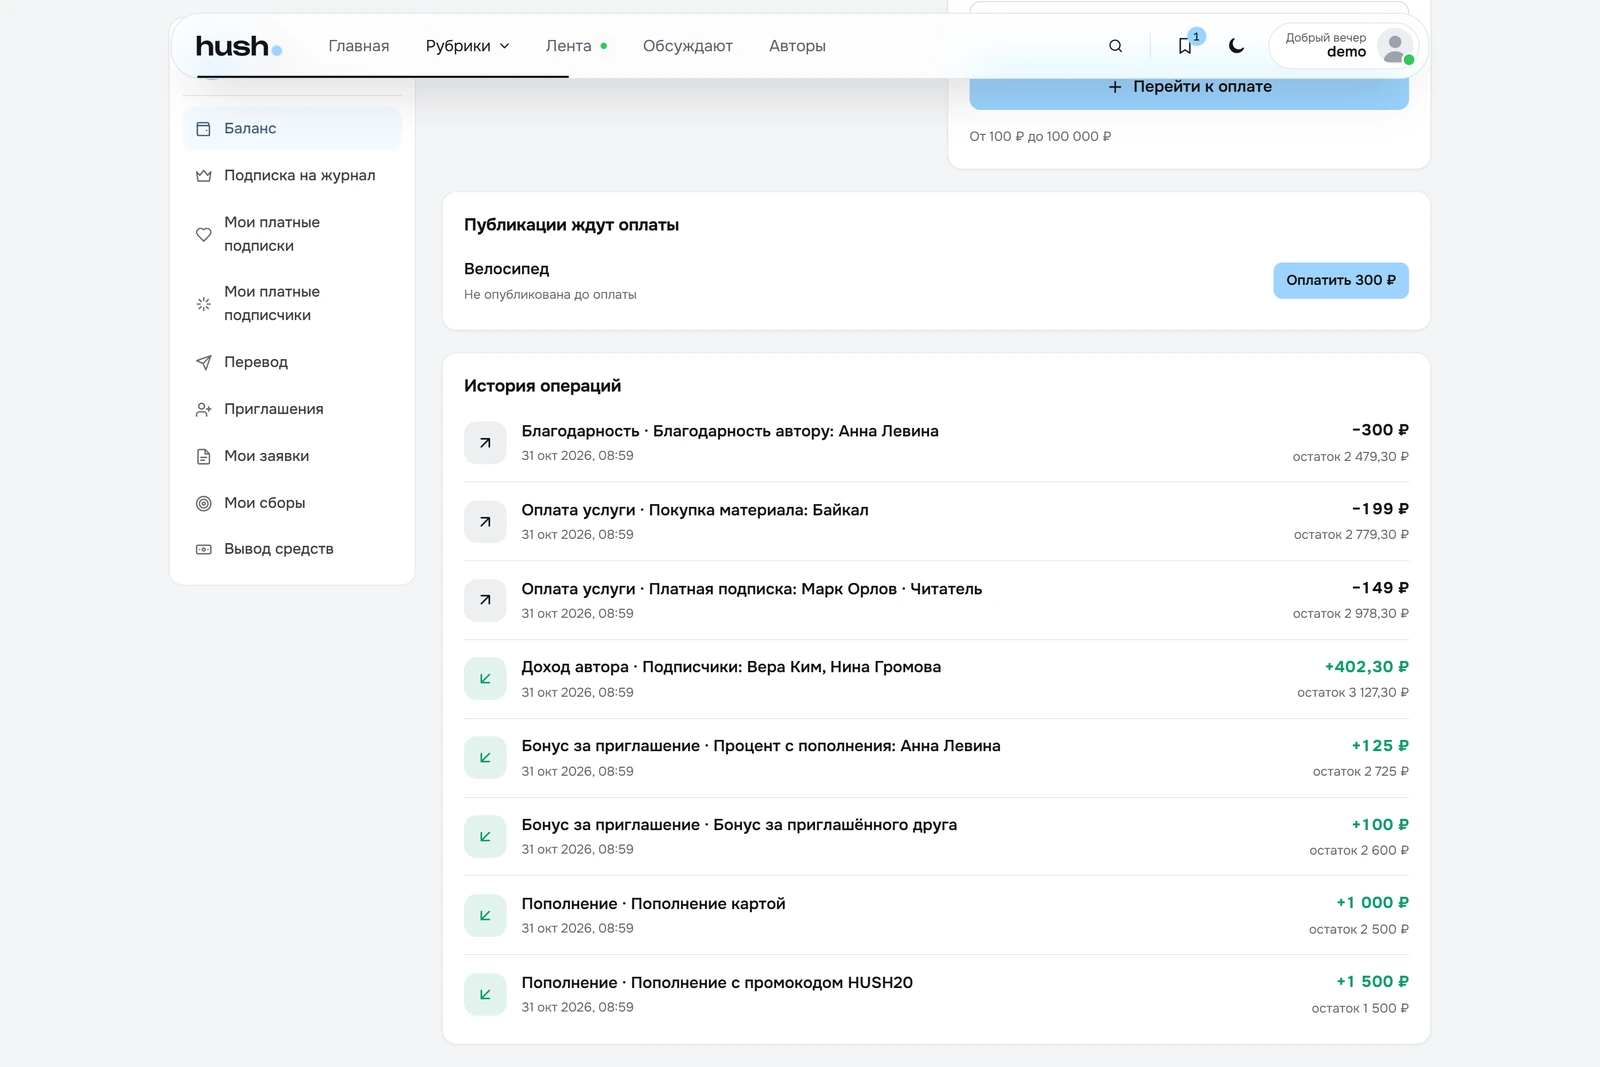Click outgoing arrow icon for Благодарность operation
This screenshot has height=1067, width=1600.
point(485,443)
